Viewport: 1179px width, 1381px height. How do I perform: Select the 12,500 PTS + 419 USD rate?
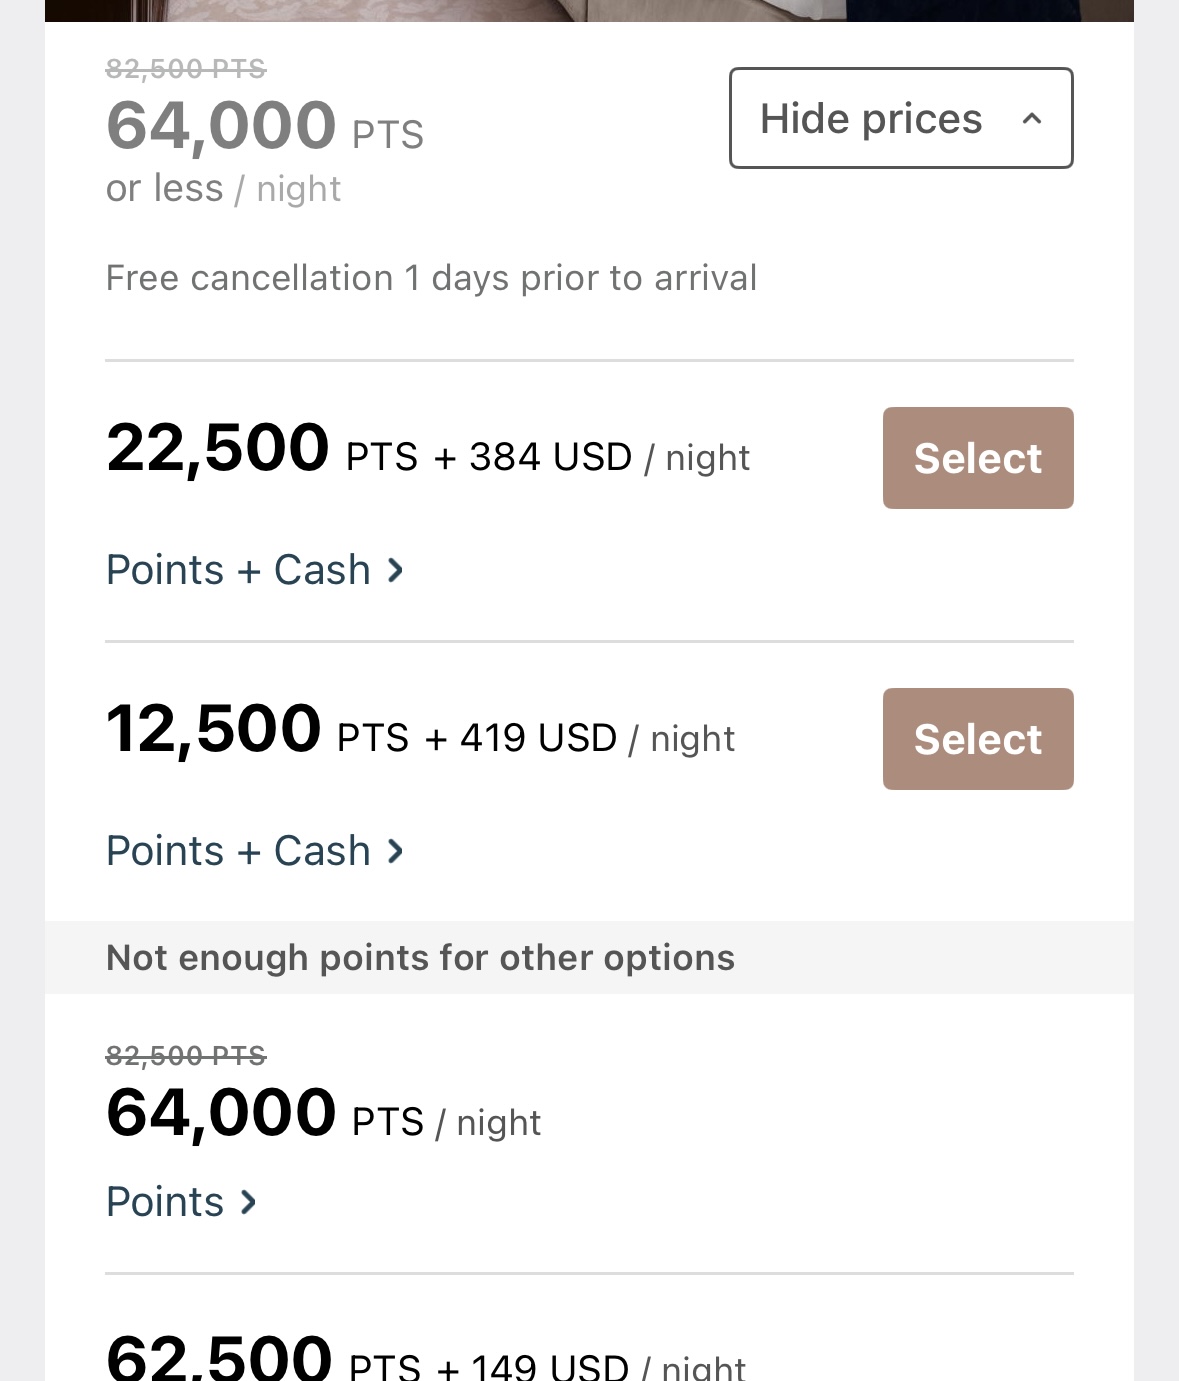click(x=977, y=739)
